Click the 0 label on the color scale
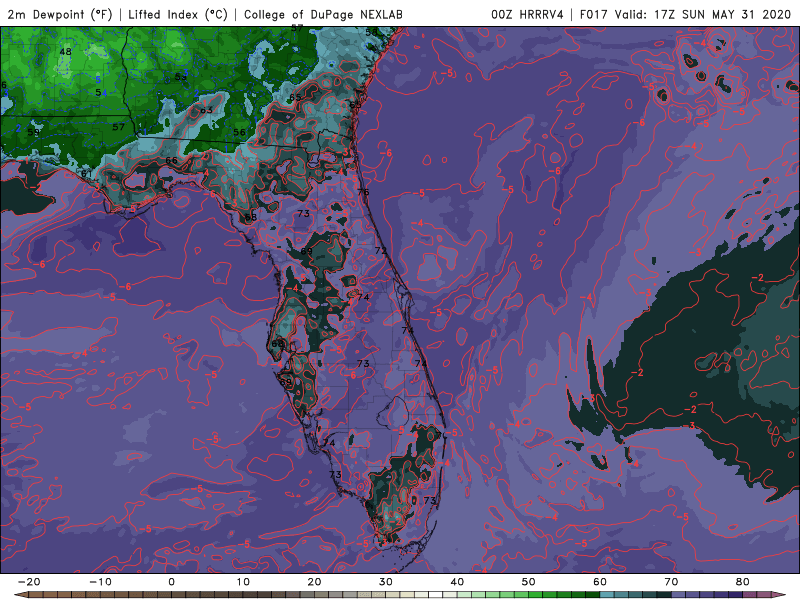 pyautogui.click(x=171, y=582)
